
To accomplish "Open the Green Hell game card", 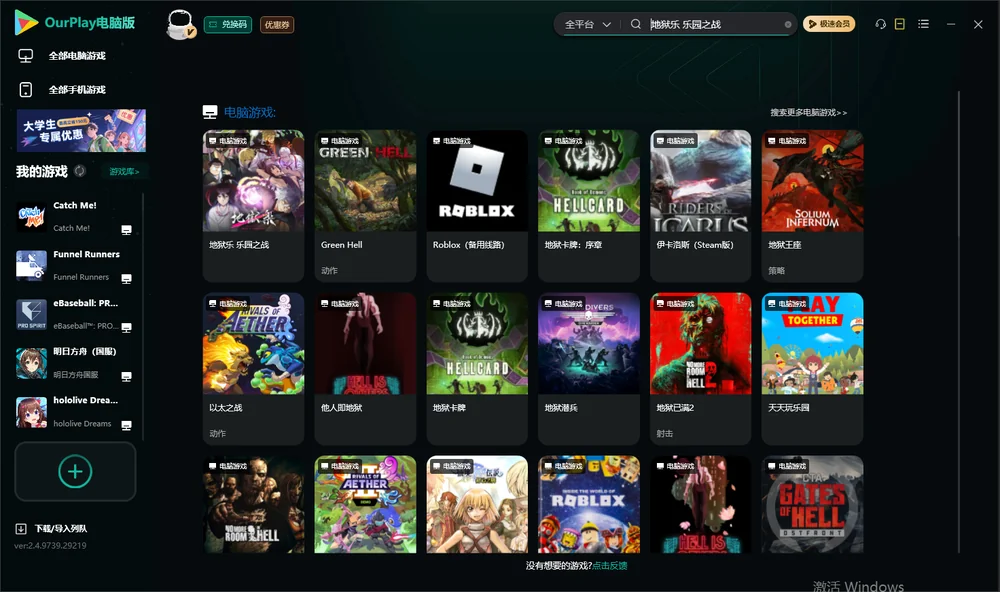I will coord(365,206).
